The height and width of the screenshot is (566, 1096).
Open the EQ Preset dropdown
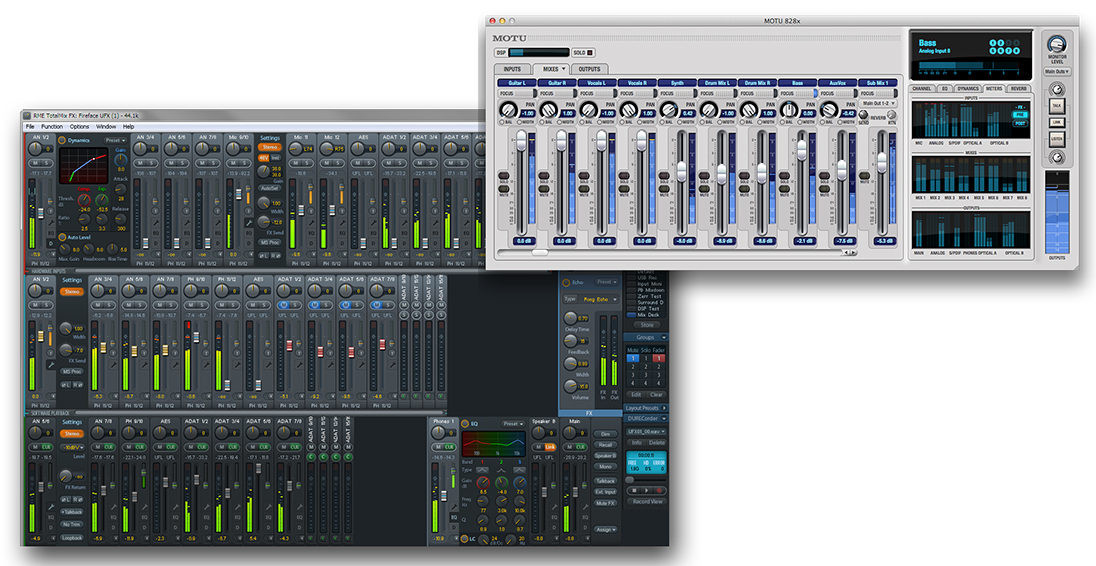513,423
